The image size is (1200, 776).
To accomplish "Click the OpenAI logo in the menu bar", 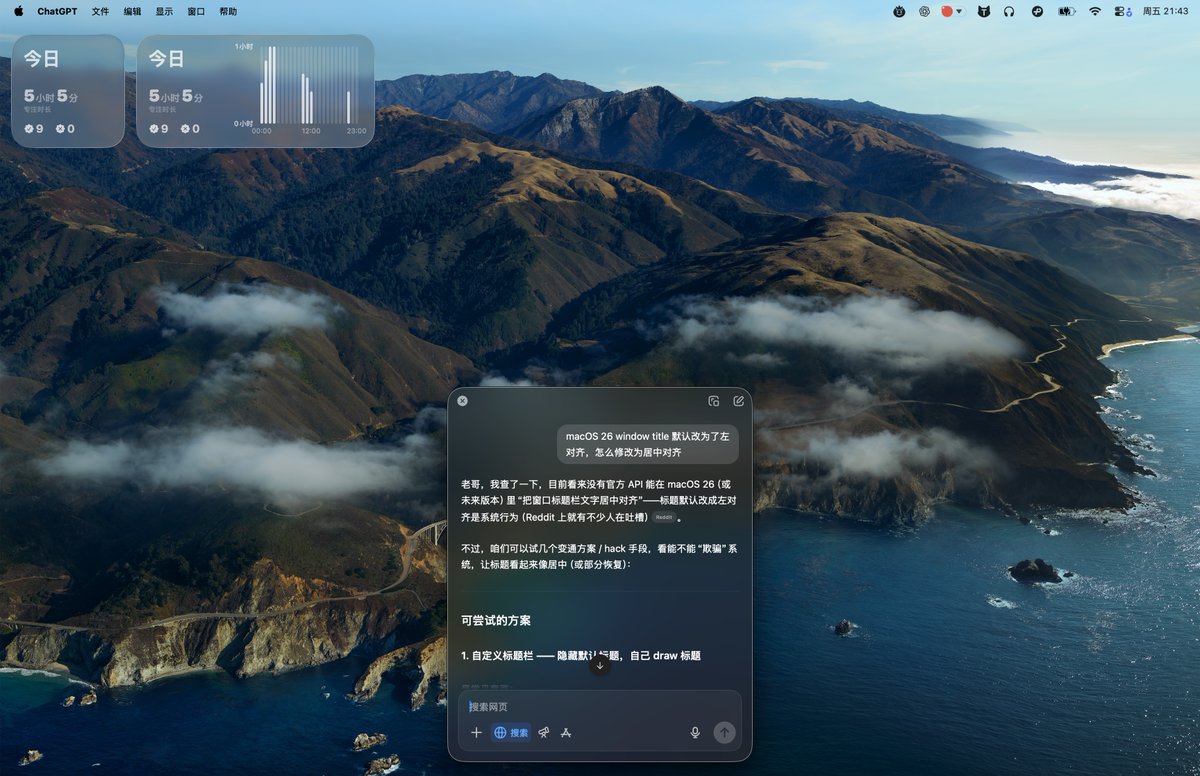I will pyautogui.click(x=924, y=12).
